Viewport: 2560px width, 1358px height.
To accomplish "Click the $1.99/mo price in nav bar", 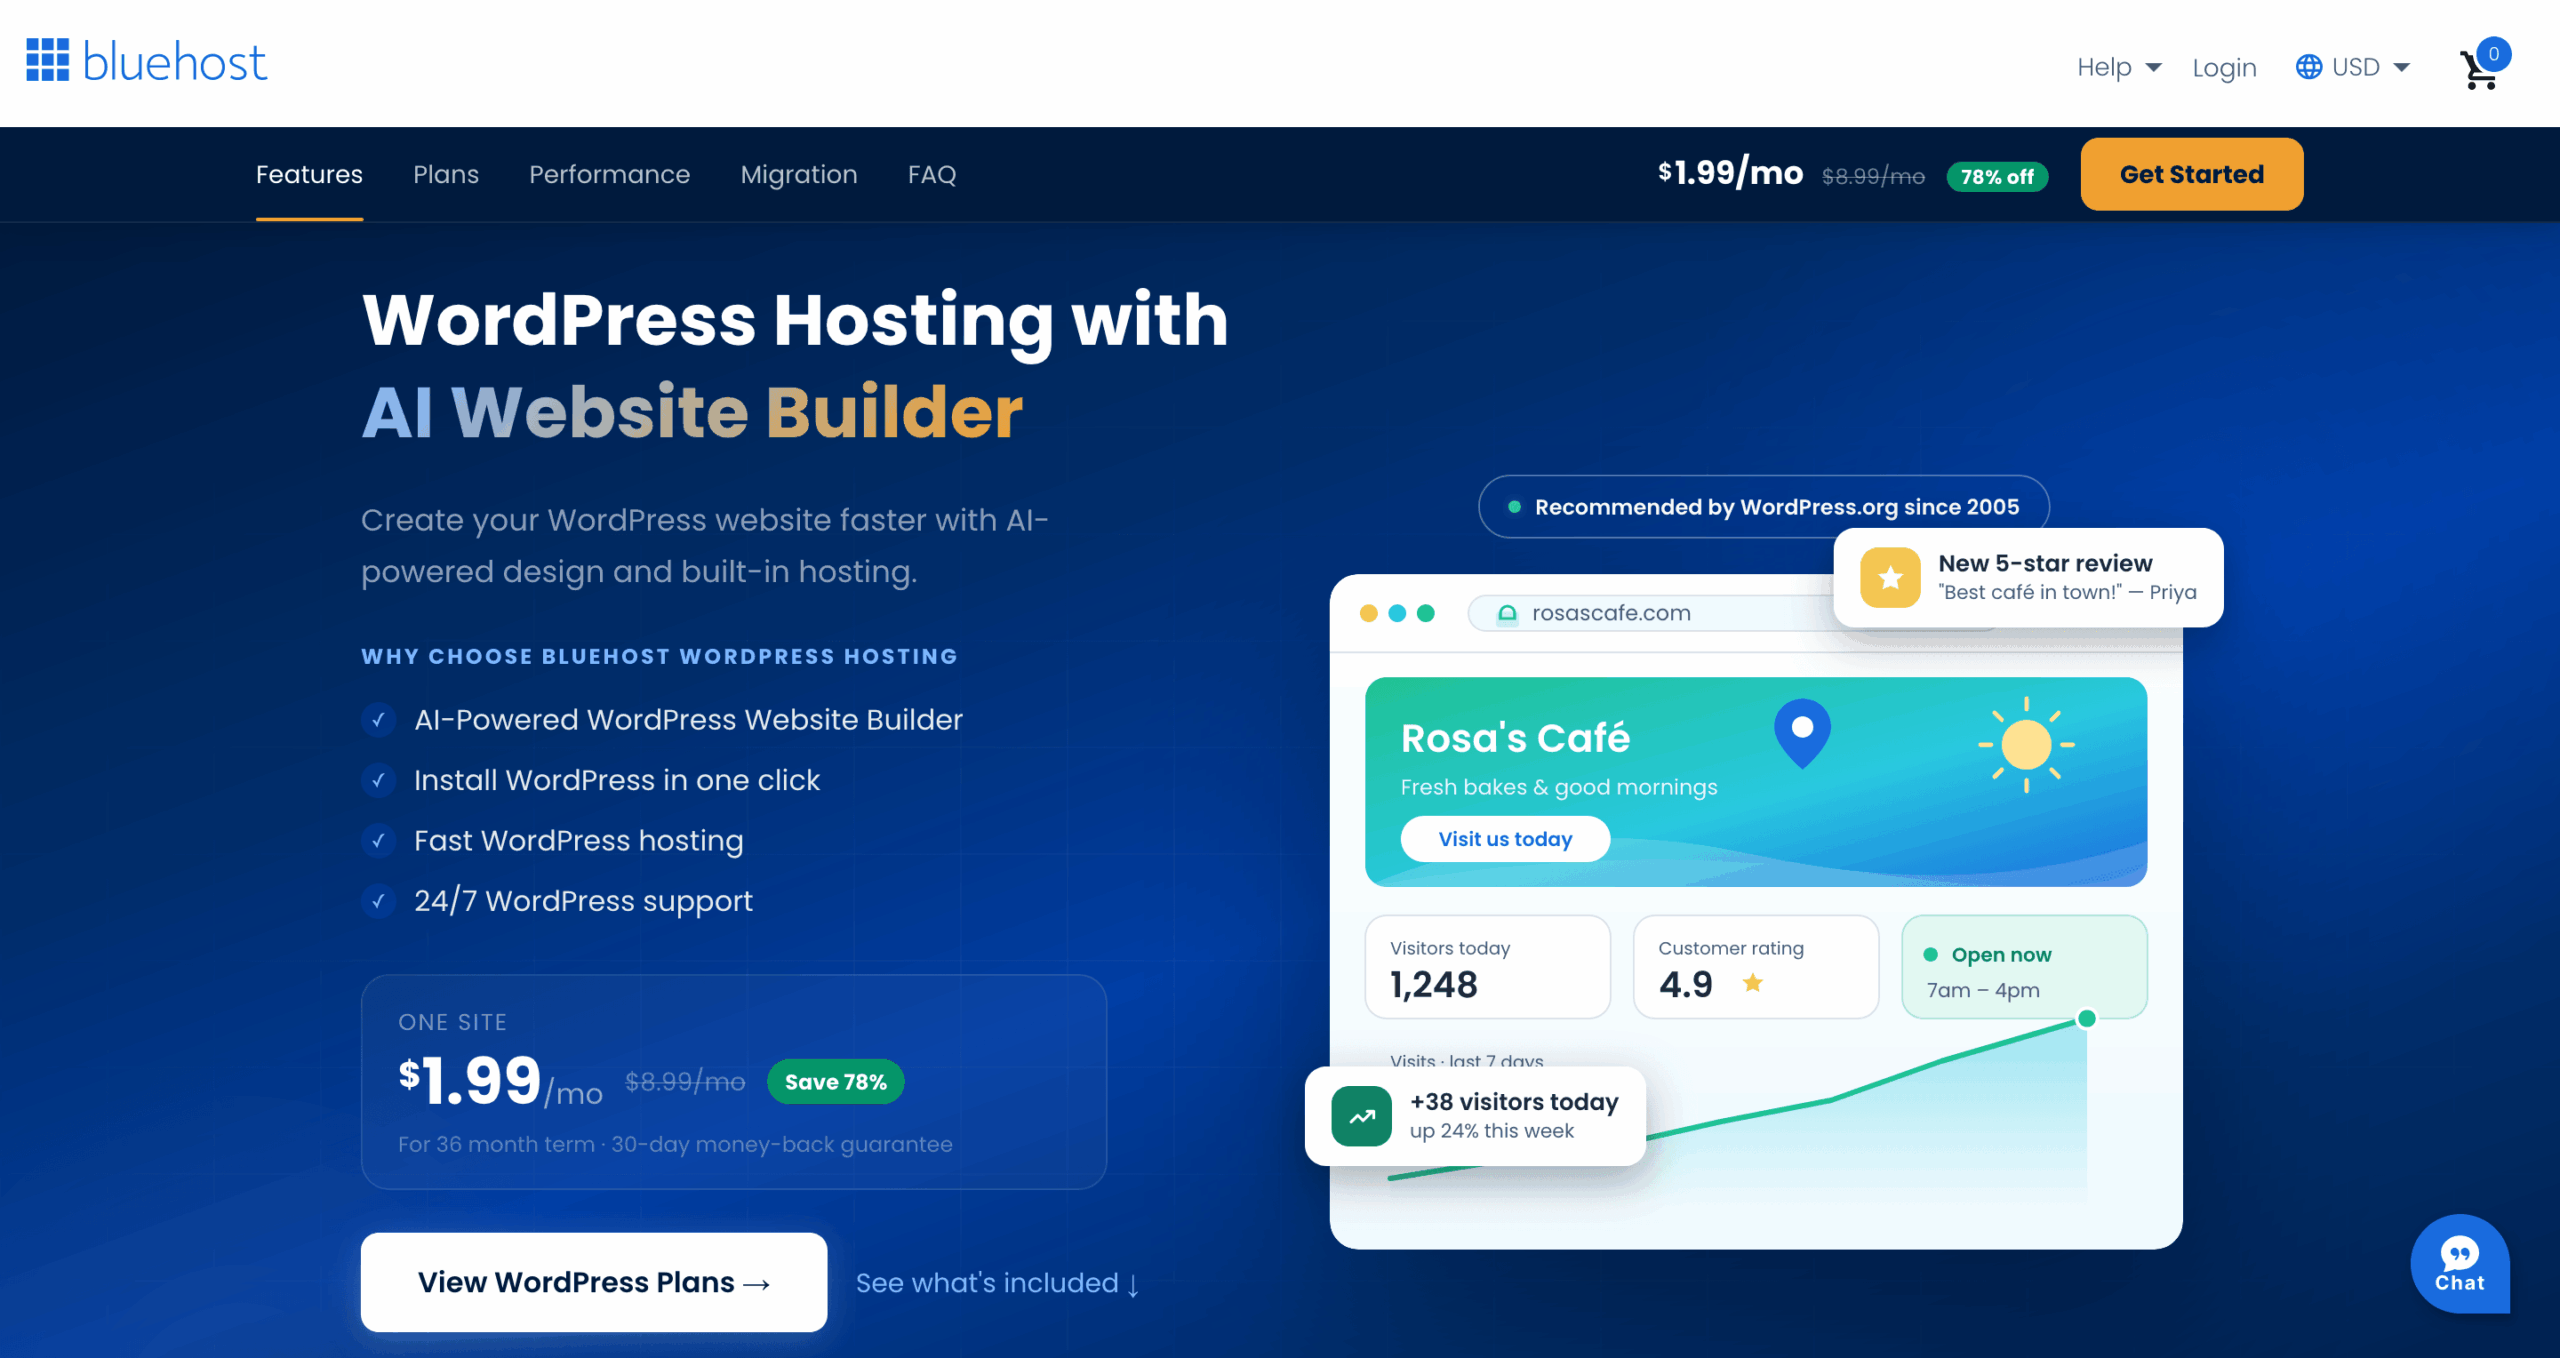I will 1730,173.
